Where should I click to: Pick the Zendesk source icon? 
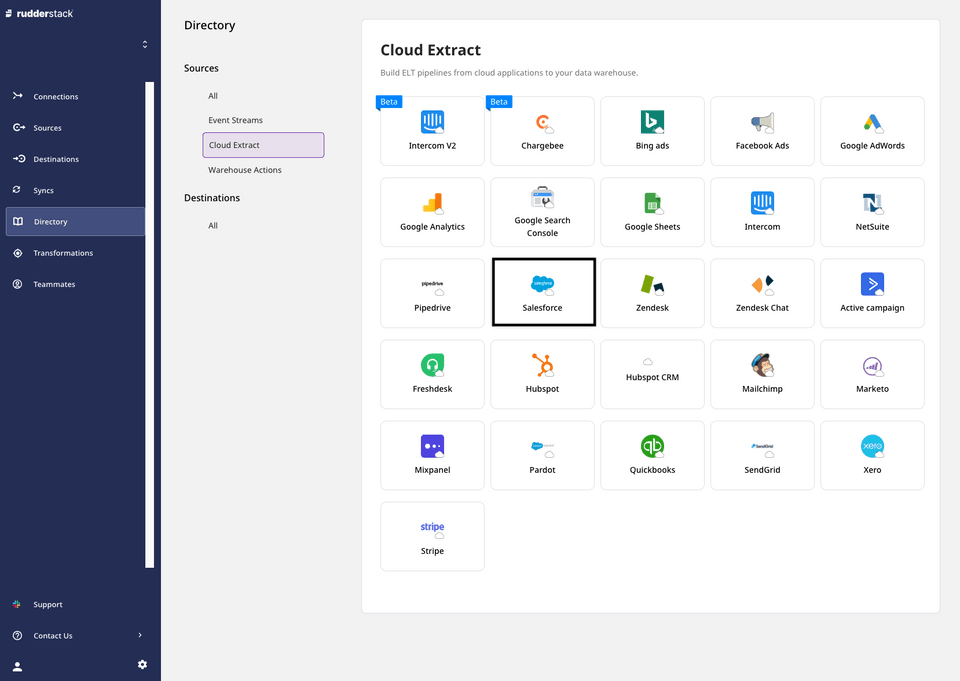pos(653,284)
